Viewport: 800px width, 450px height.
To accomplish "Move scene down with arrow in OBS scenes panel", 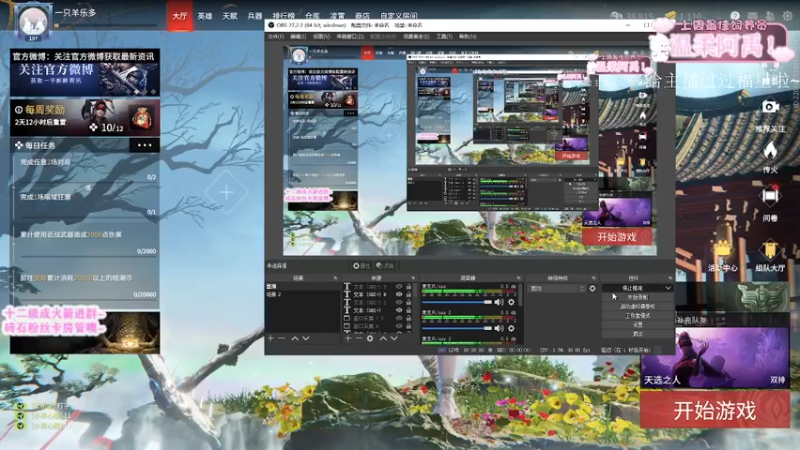I will pyautogui.click(x=306, y=338).
